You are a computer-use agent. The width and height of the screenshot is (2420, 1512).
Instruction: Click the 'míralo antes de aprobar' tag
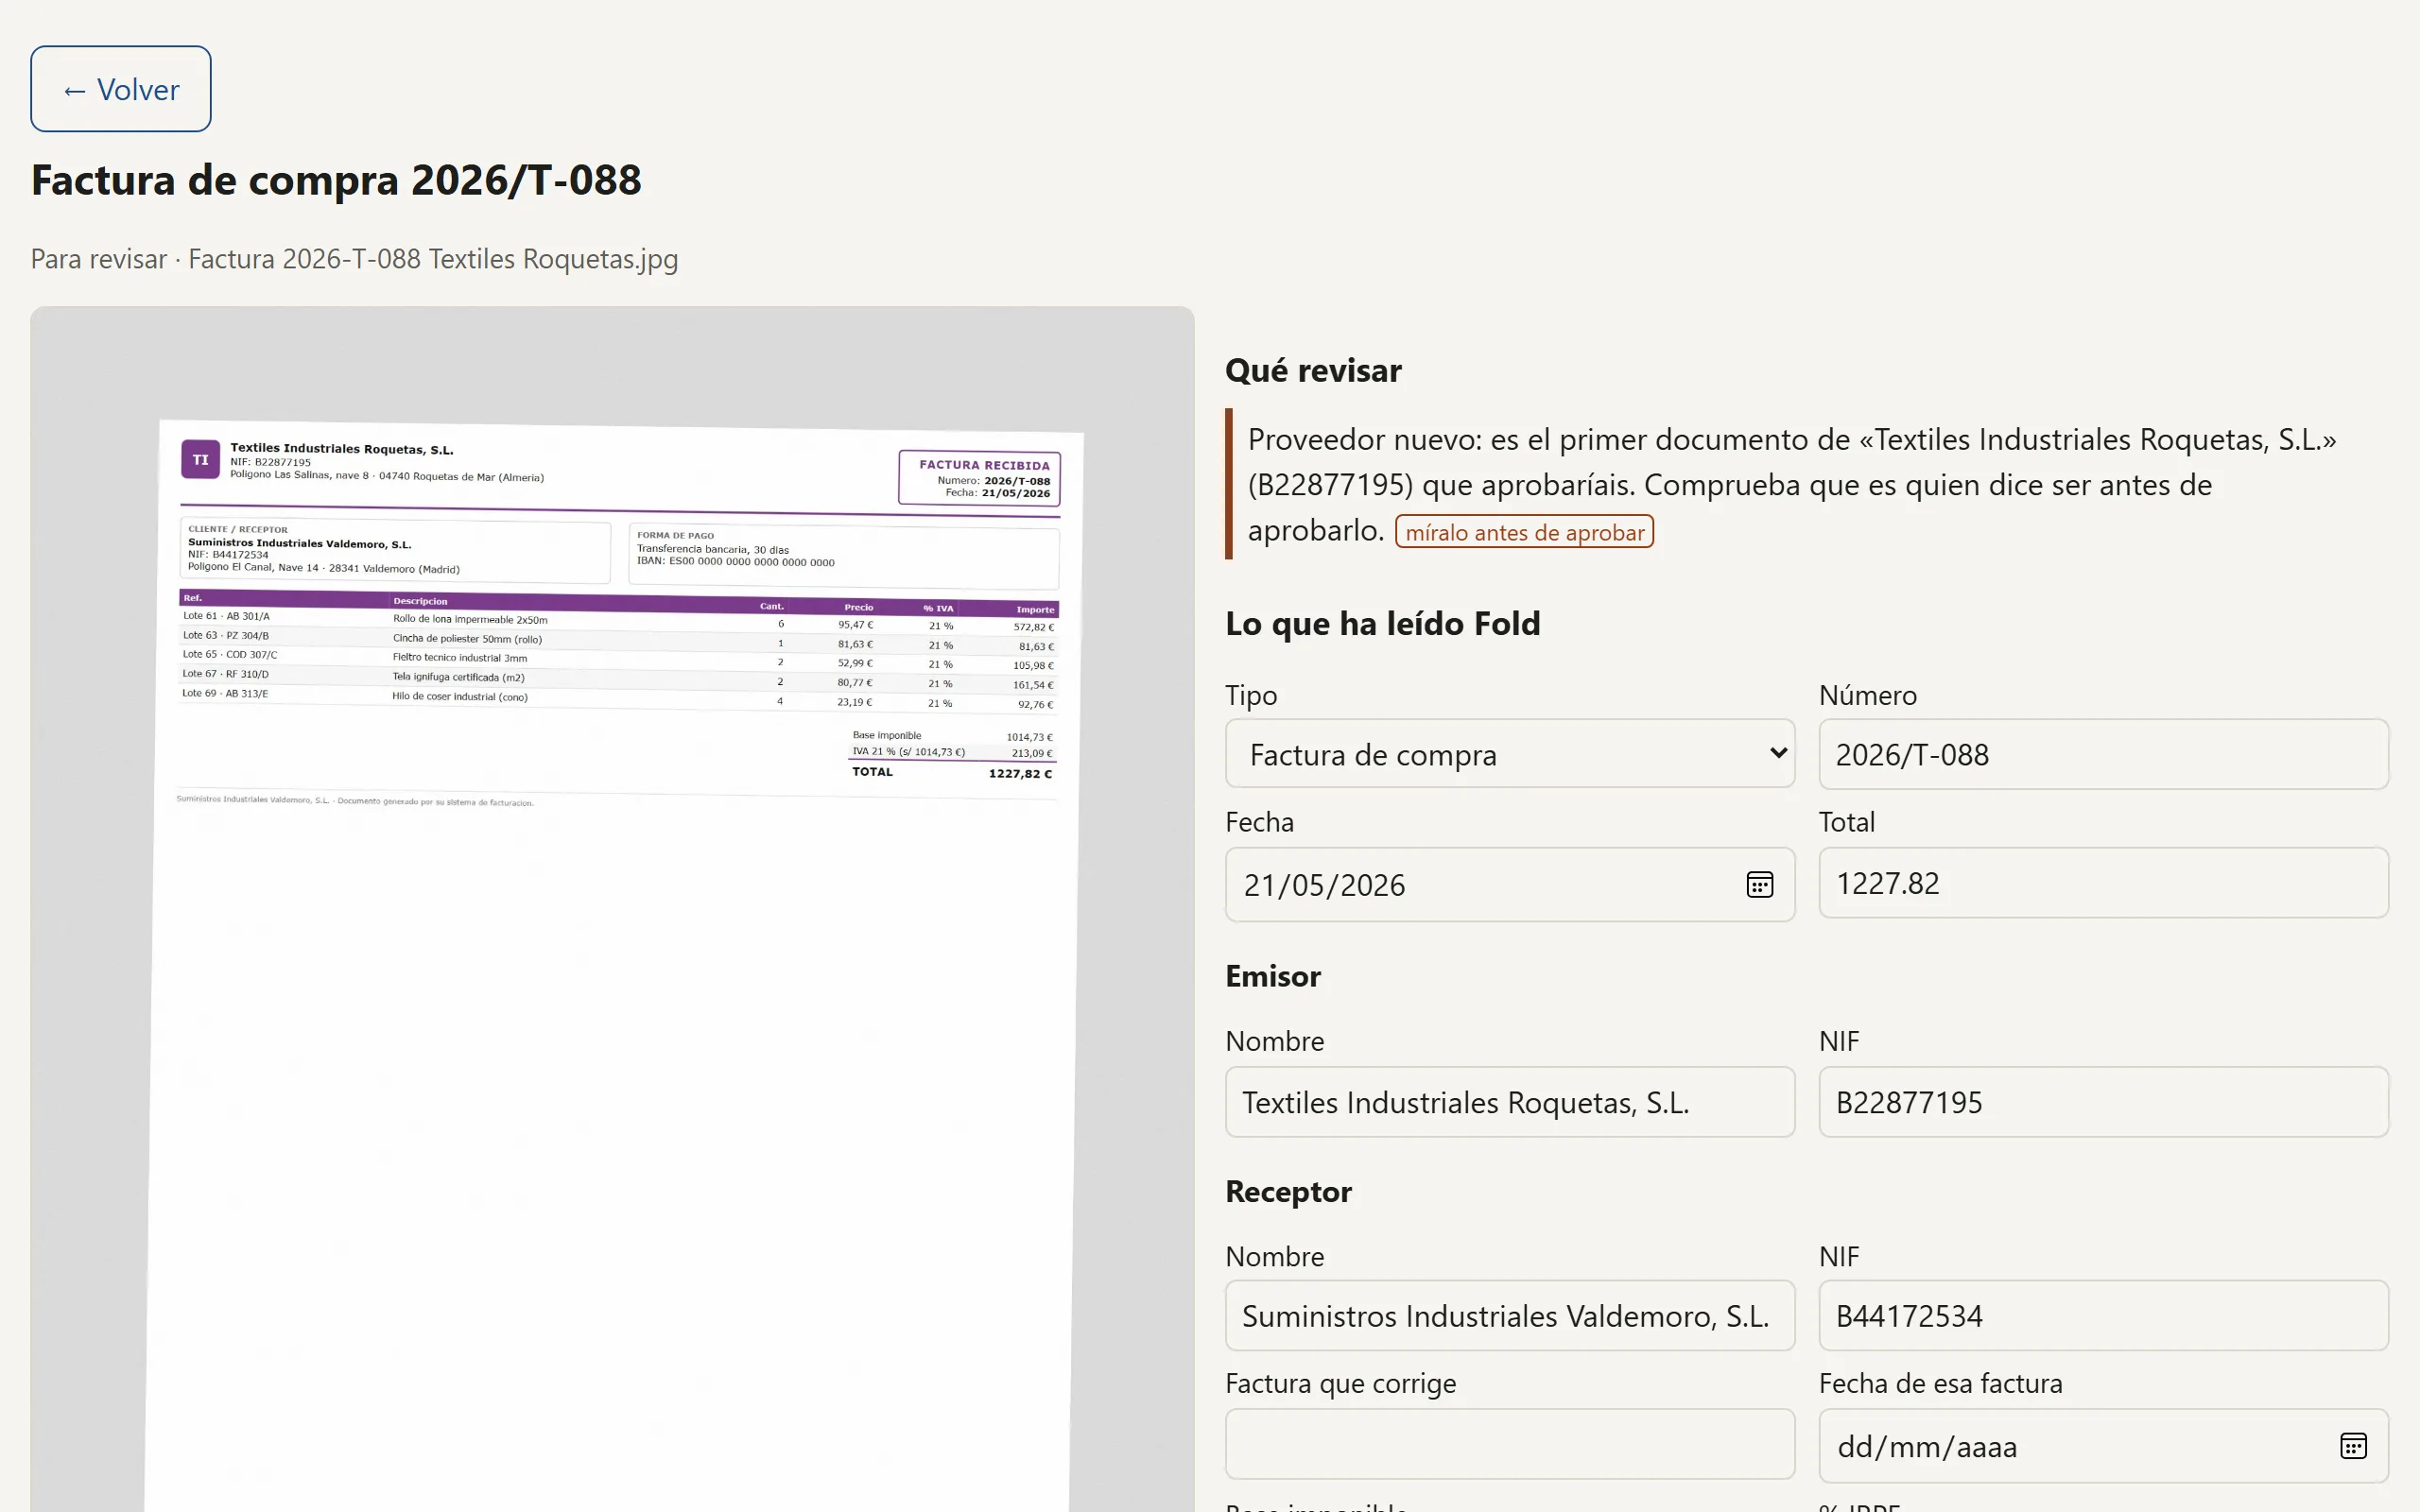(x=1524, y=532)
